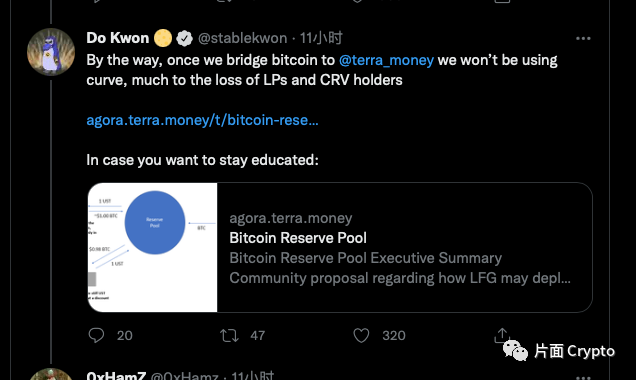Open the agora.terra.money/t/bitcoin-rese... link
The width and height of the screenshot is (636, 380).
click(202, 120)
